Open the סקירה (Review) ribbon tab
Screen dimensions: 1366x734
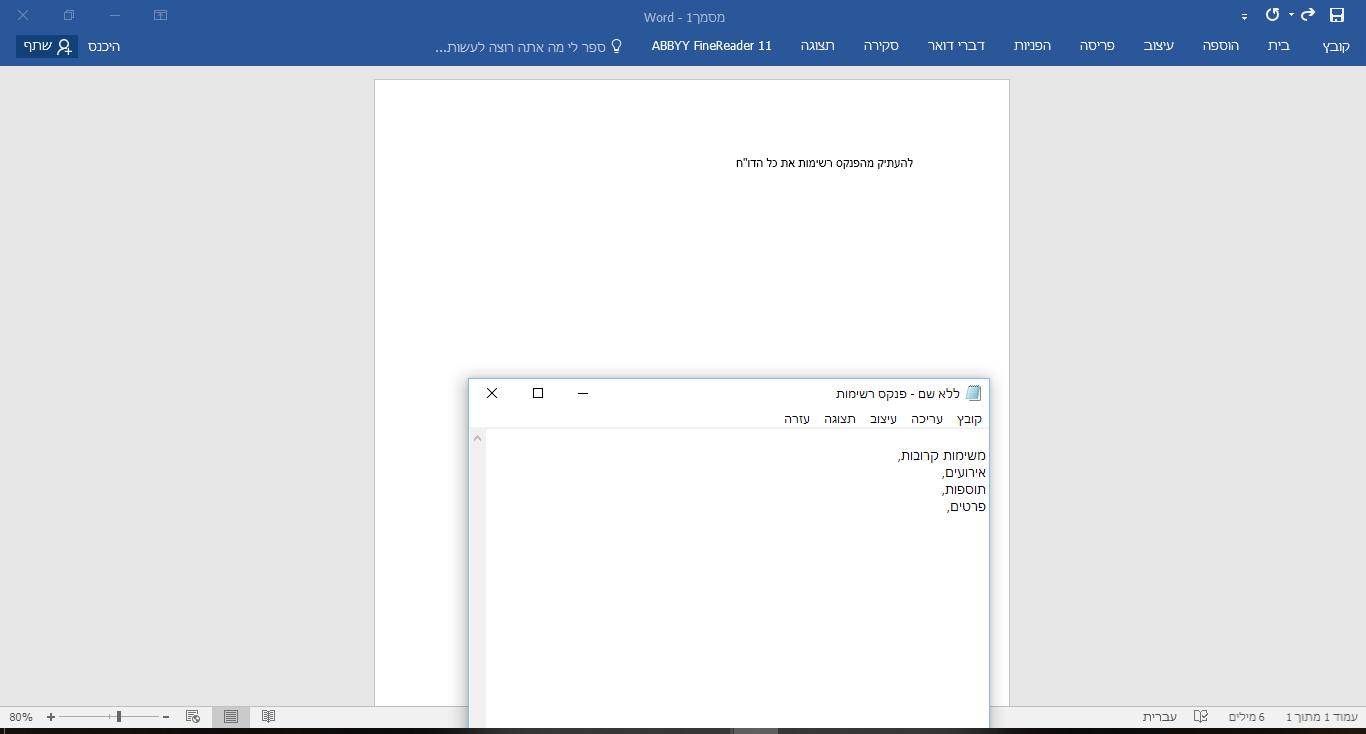click(x=881, y=46)
